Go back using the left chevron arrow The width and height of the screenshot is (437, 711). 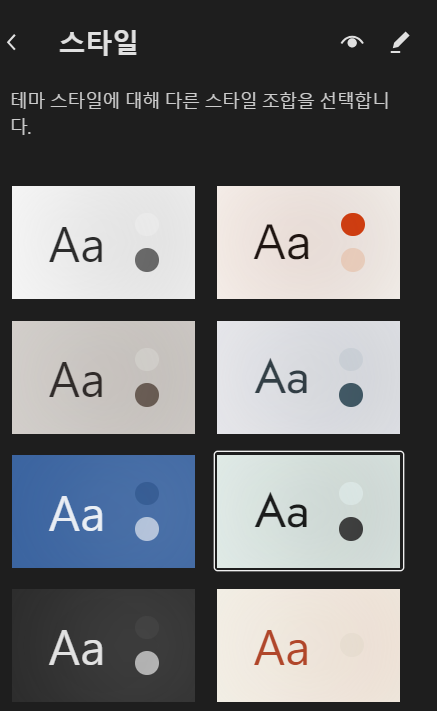[x=12, y=43]
